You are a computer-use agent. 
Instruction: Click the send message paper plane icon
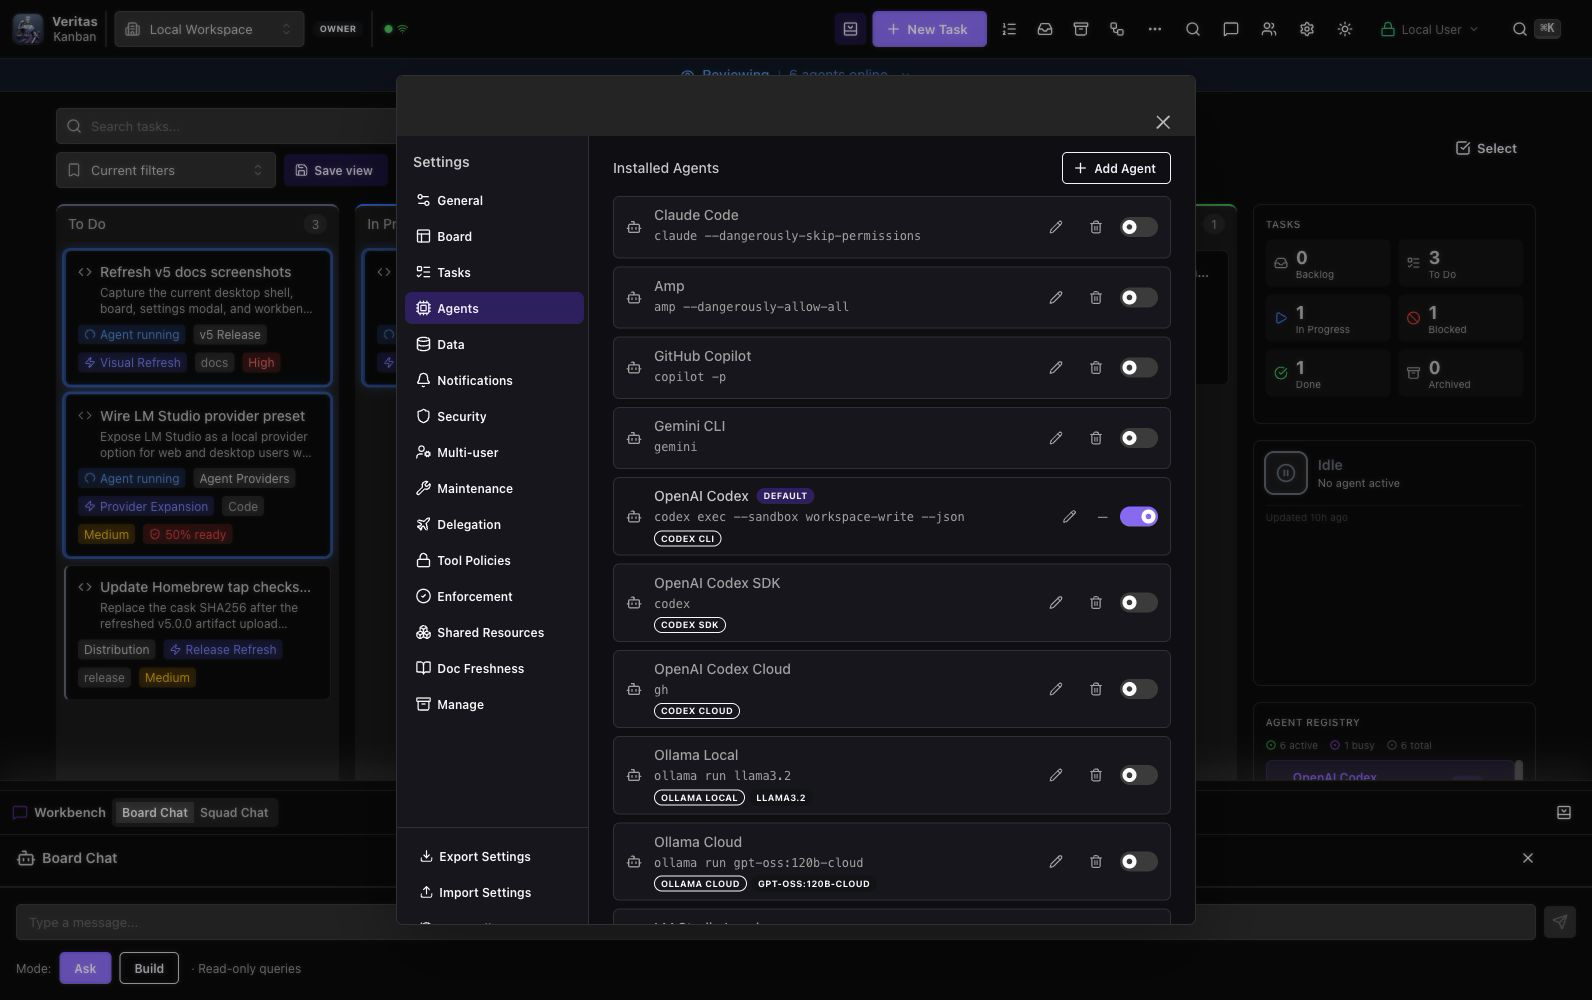[1560, 922]
